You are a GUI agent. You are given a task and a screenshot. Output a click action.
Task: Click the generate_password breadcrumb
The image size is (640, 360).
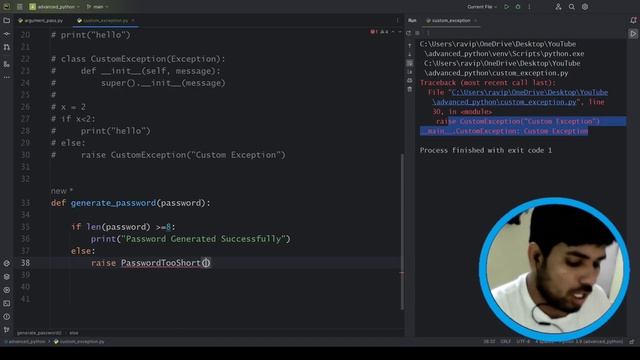pos(39,333)
